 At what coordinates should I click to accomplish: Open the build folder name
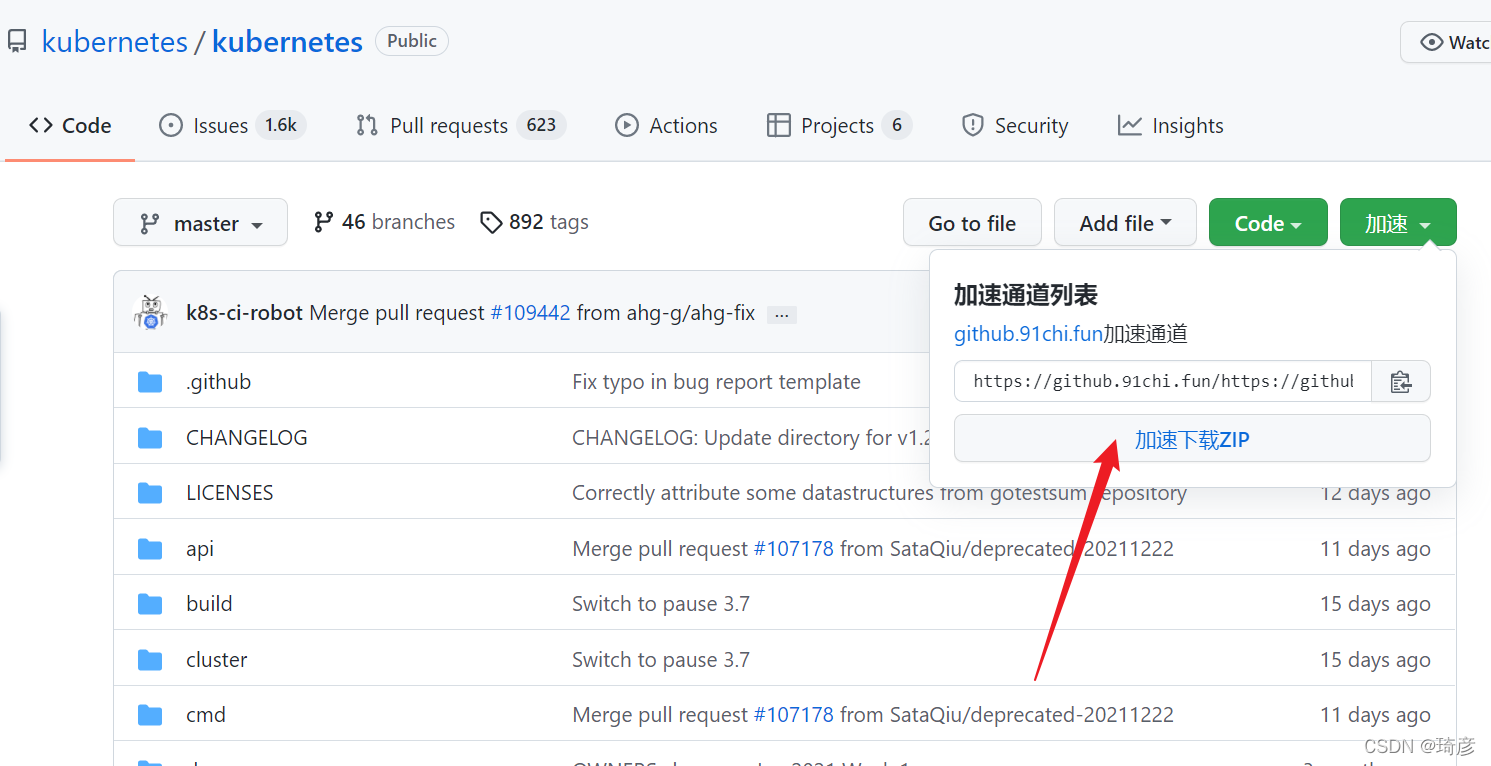209,604
